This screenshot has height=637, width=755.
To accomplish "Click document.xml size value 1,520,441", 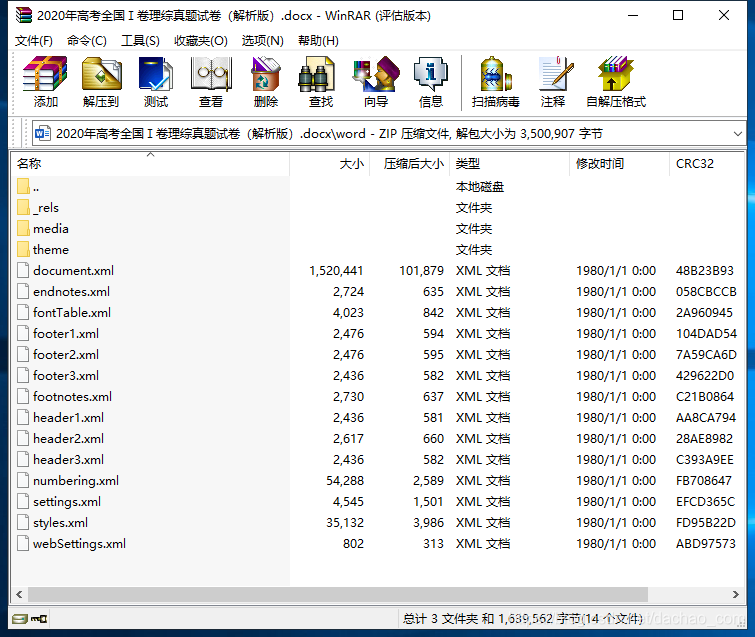I will tap(336, 271).
